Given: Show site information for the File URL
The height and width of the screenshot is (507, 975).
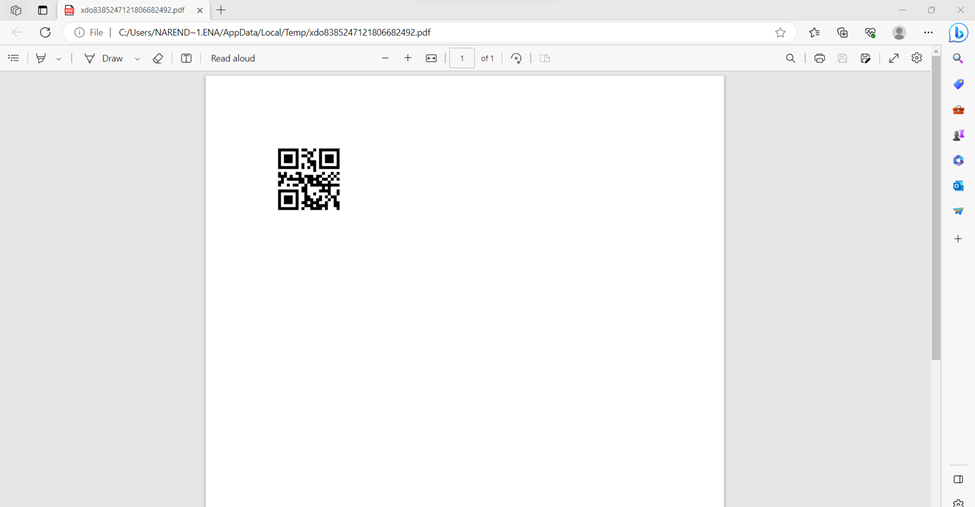Looking at the screenshot, I should pos(88,32).
